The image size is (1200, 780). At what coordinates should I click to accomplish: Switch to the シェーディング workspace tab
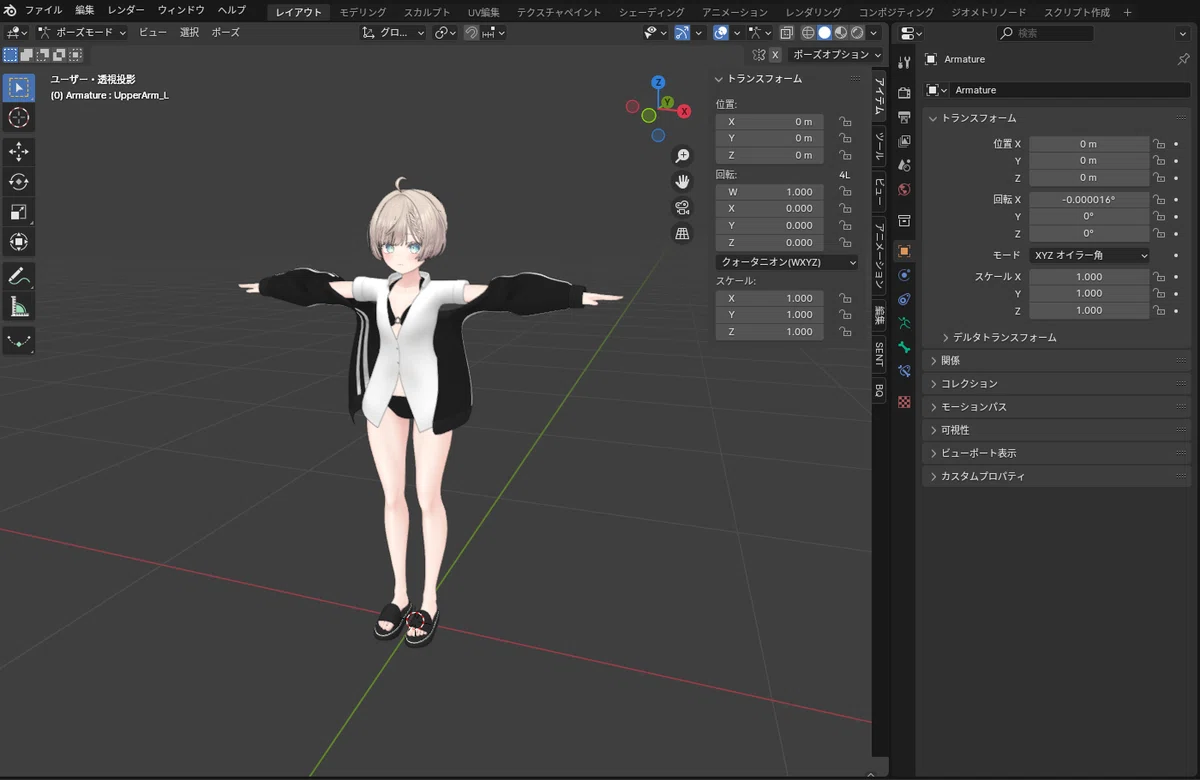pyautogui.click(x=651, y=12)
